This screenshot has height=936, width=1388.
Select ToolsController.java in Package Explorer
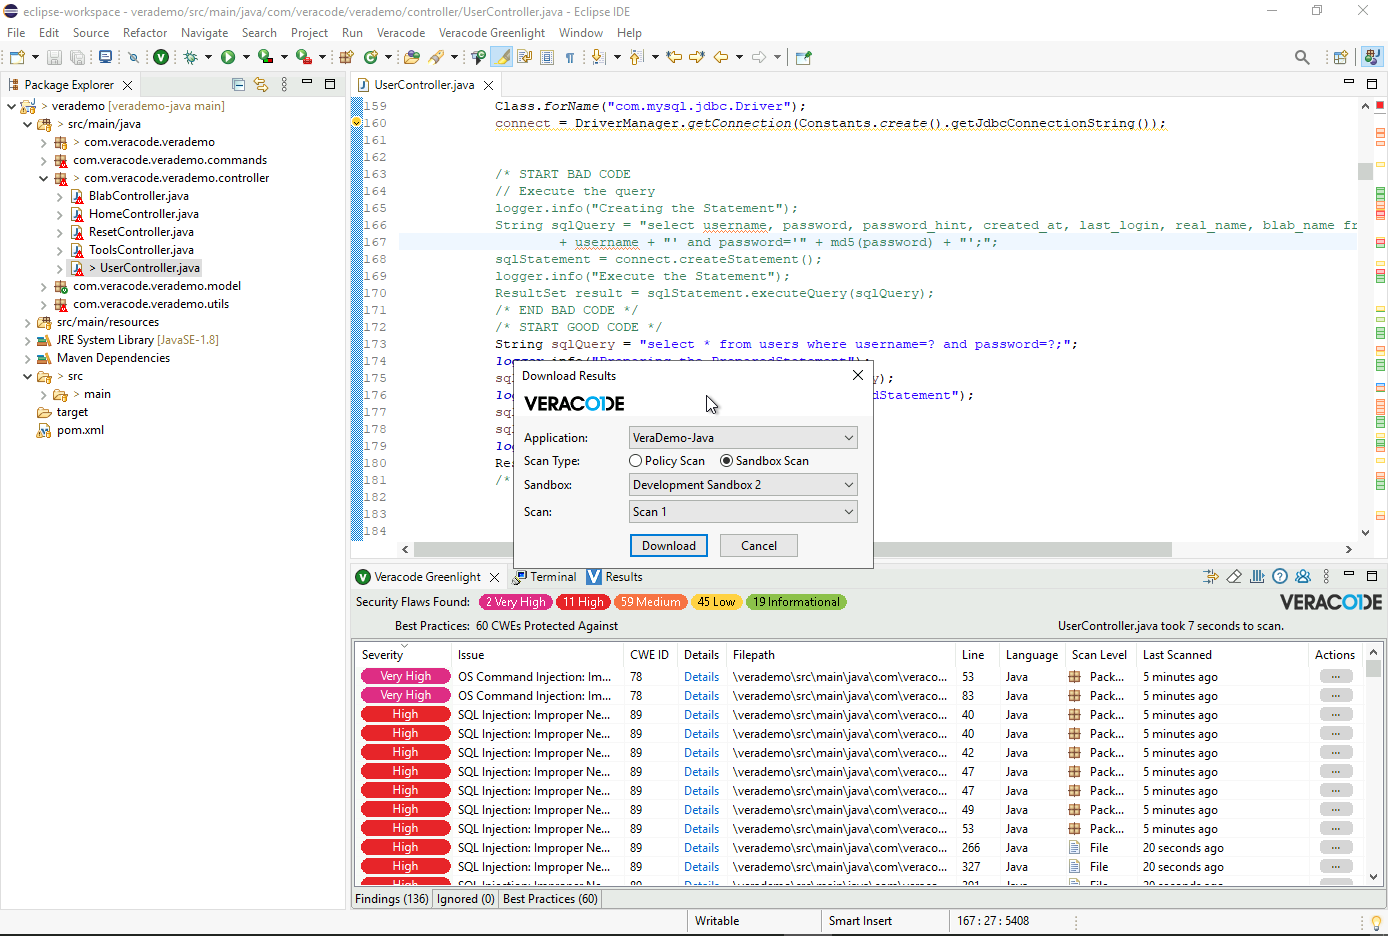click(x=141, y=250)
